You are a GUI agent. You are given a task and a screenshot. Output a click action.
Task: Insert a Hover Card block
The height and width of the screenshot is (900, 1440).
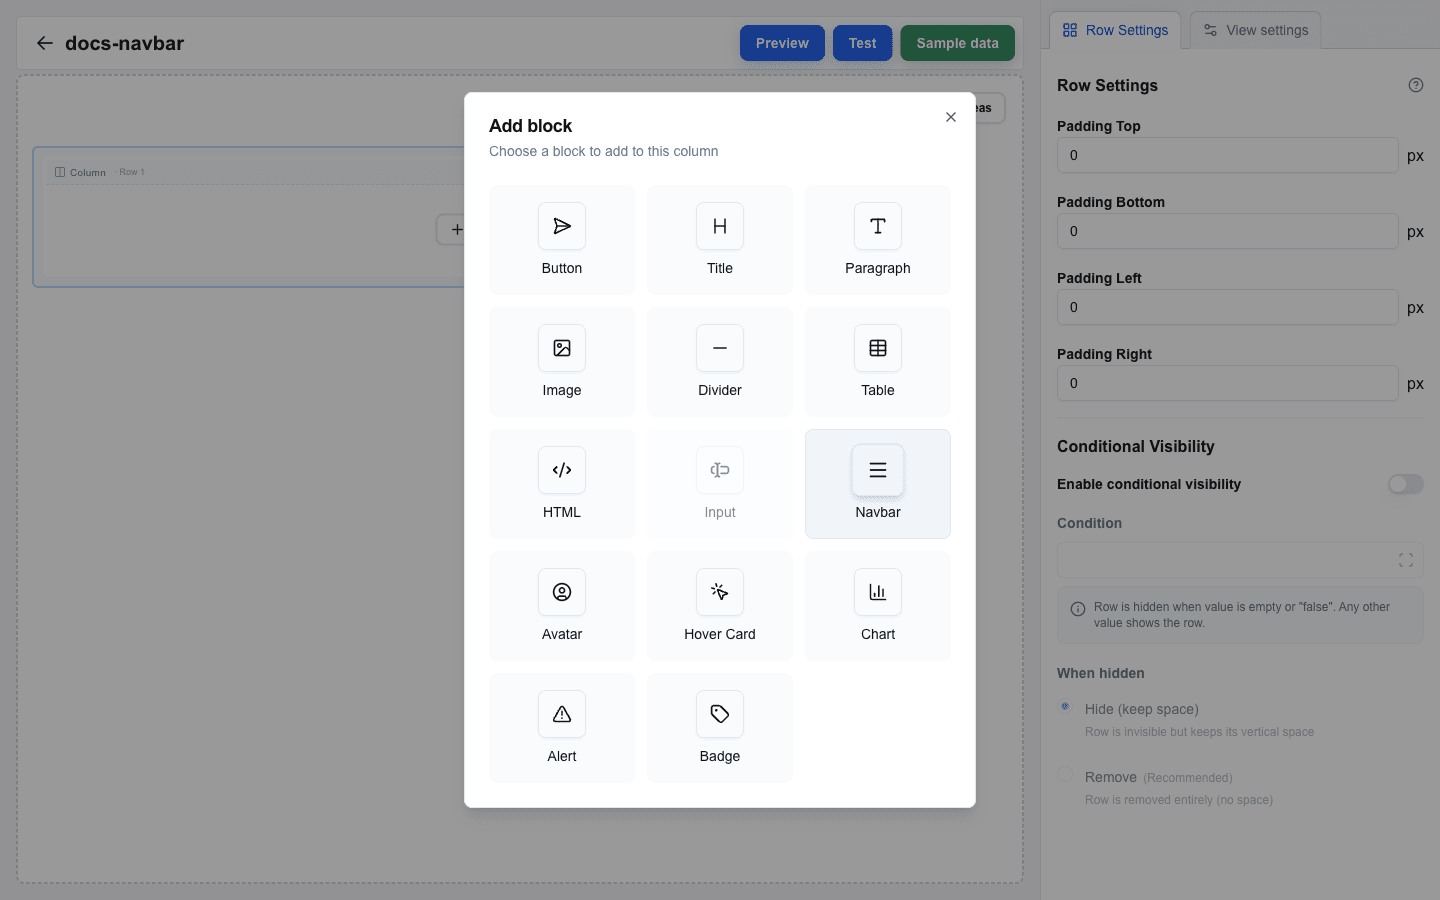tap(720, 606)
